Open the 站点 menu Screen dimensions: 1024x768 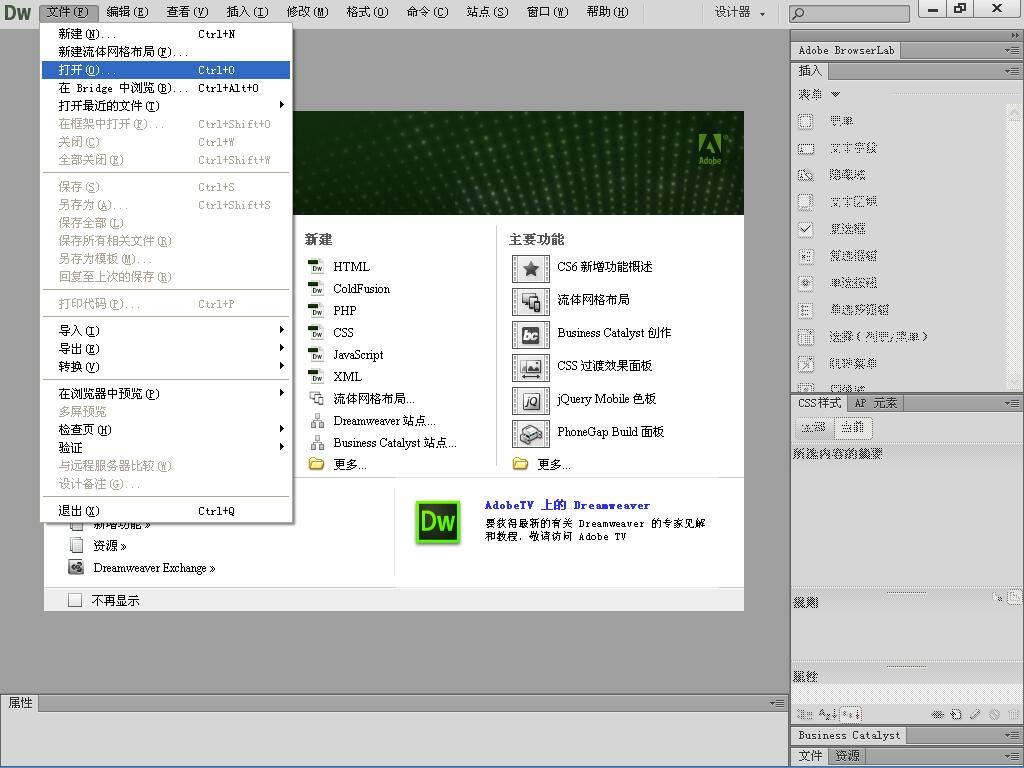tap(487, 12)
